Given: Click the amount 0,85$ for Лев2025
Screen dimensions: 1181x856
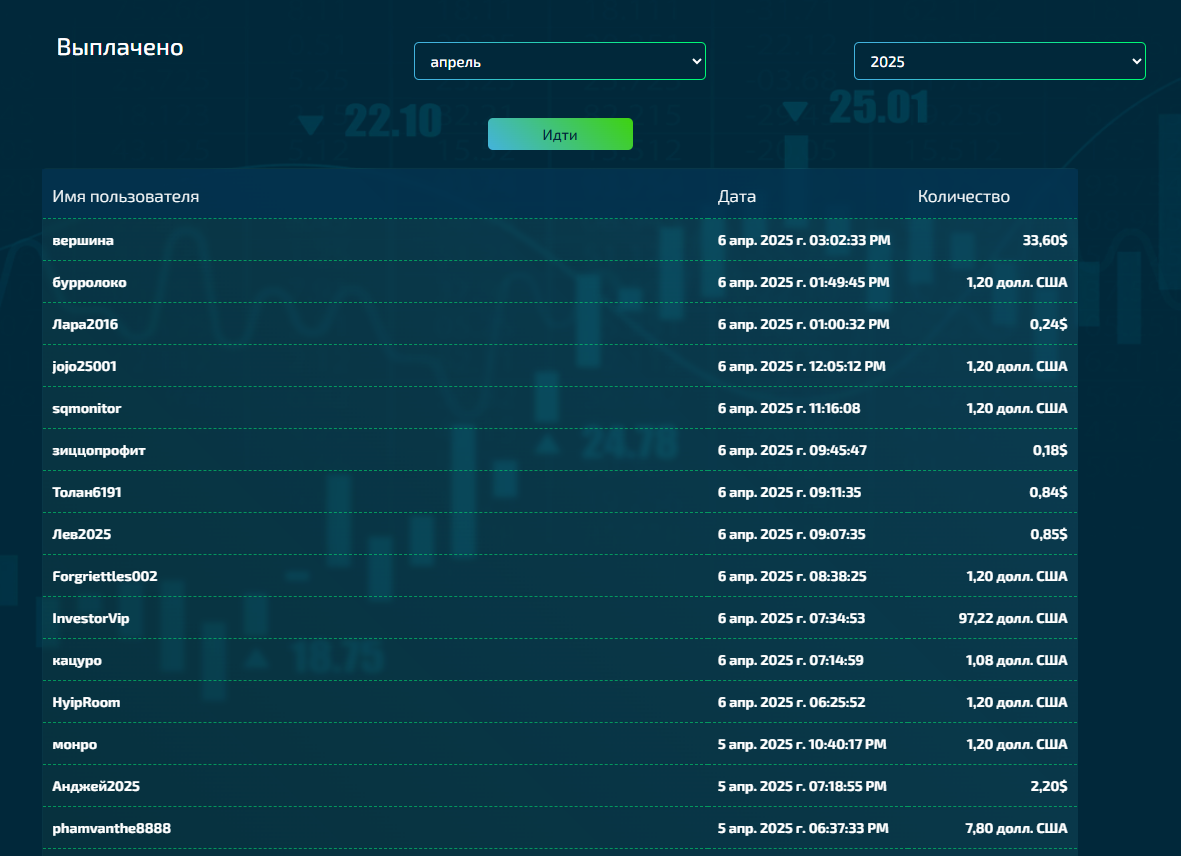Looking at the screenshot, I should (x=1048, y=535).
